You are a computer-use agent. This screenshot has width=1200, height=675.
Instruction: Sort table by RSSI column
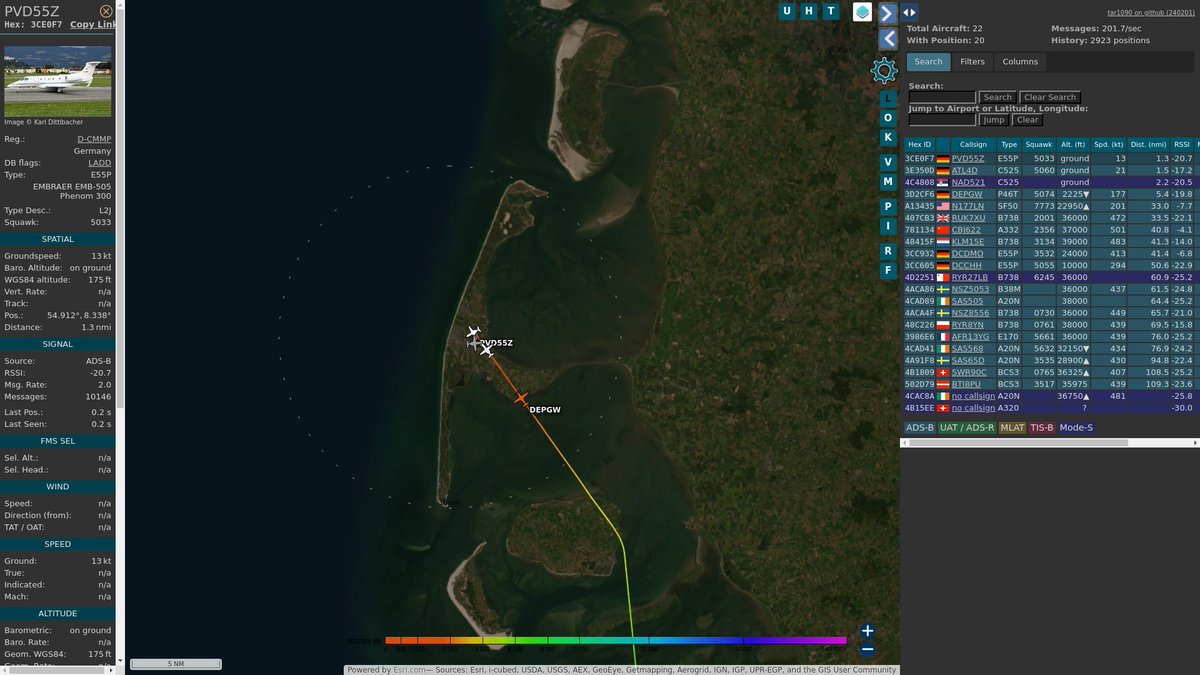click(1182, 145)
